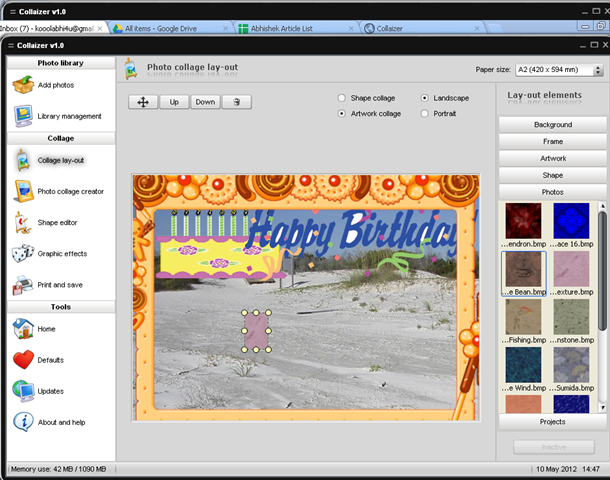The height and width of the screenshot is (480, 610).
Task: Switch to All items - Google Drive tab
Action: [x=160, y=28]
